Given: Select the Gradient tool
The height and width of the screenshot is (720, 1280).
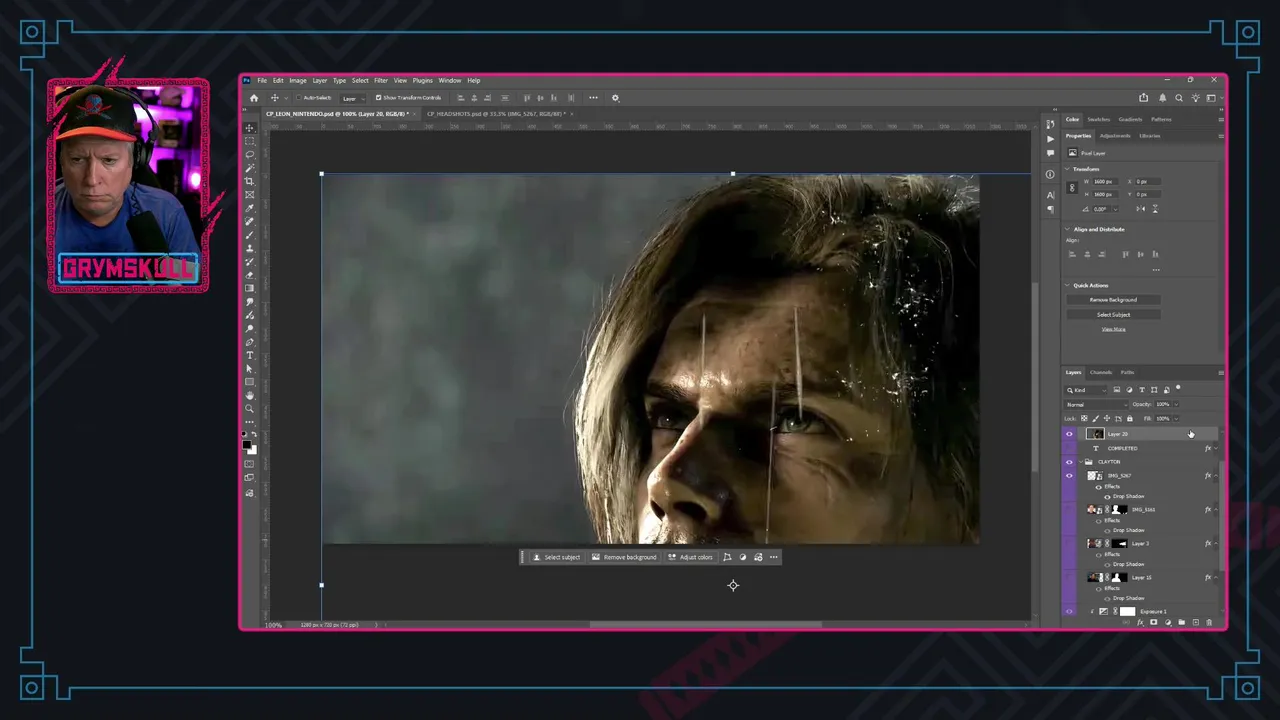Looking at the screenshot, I should pyautogui.click(x=250, y=288).
